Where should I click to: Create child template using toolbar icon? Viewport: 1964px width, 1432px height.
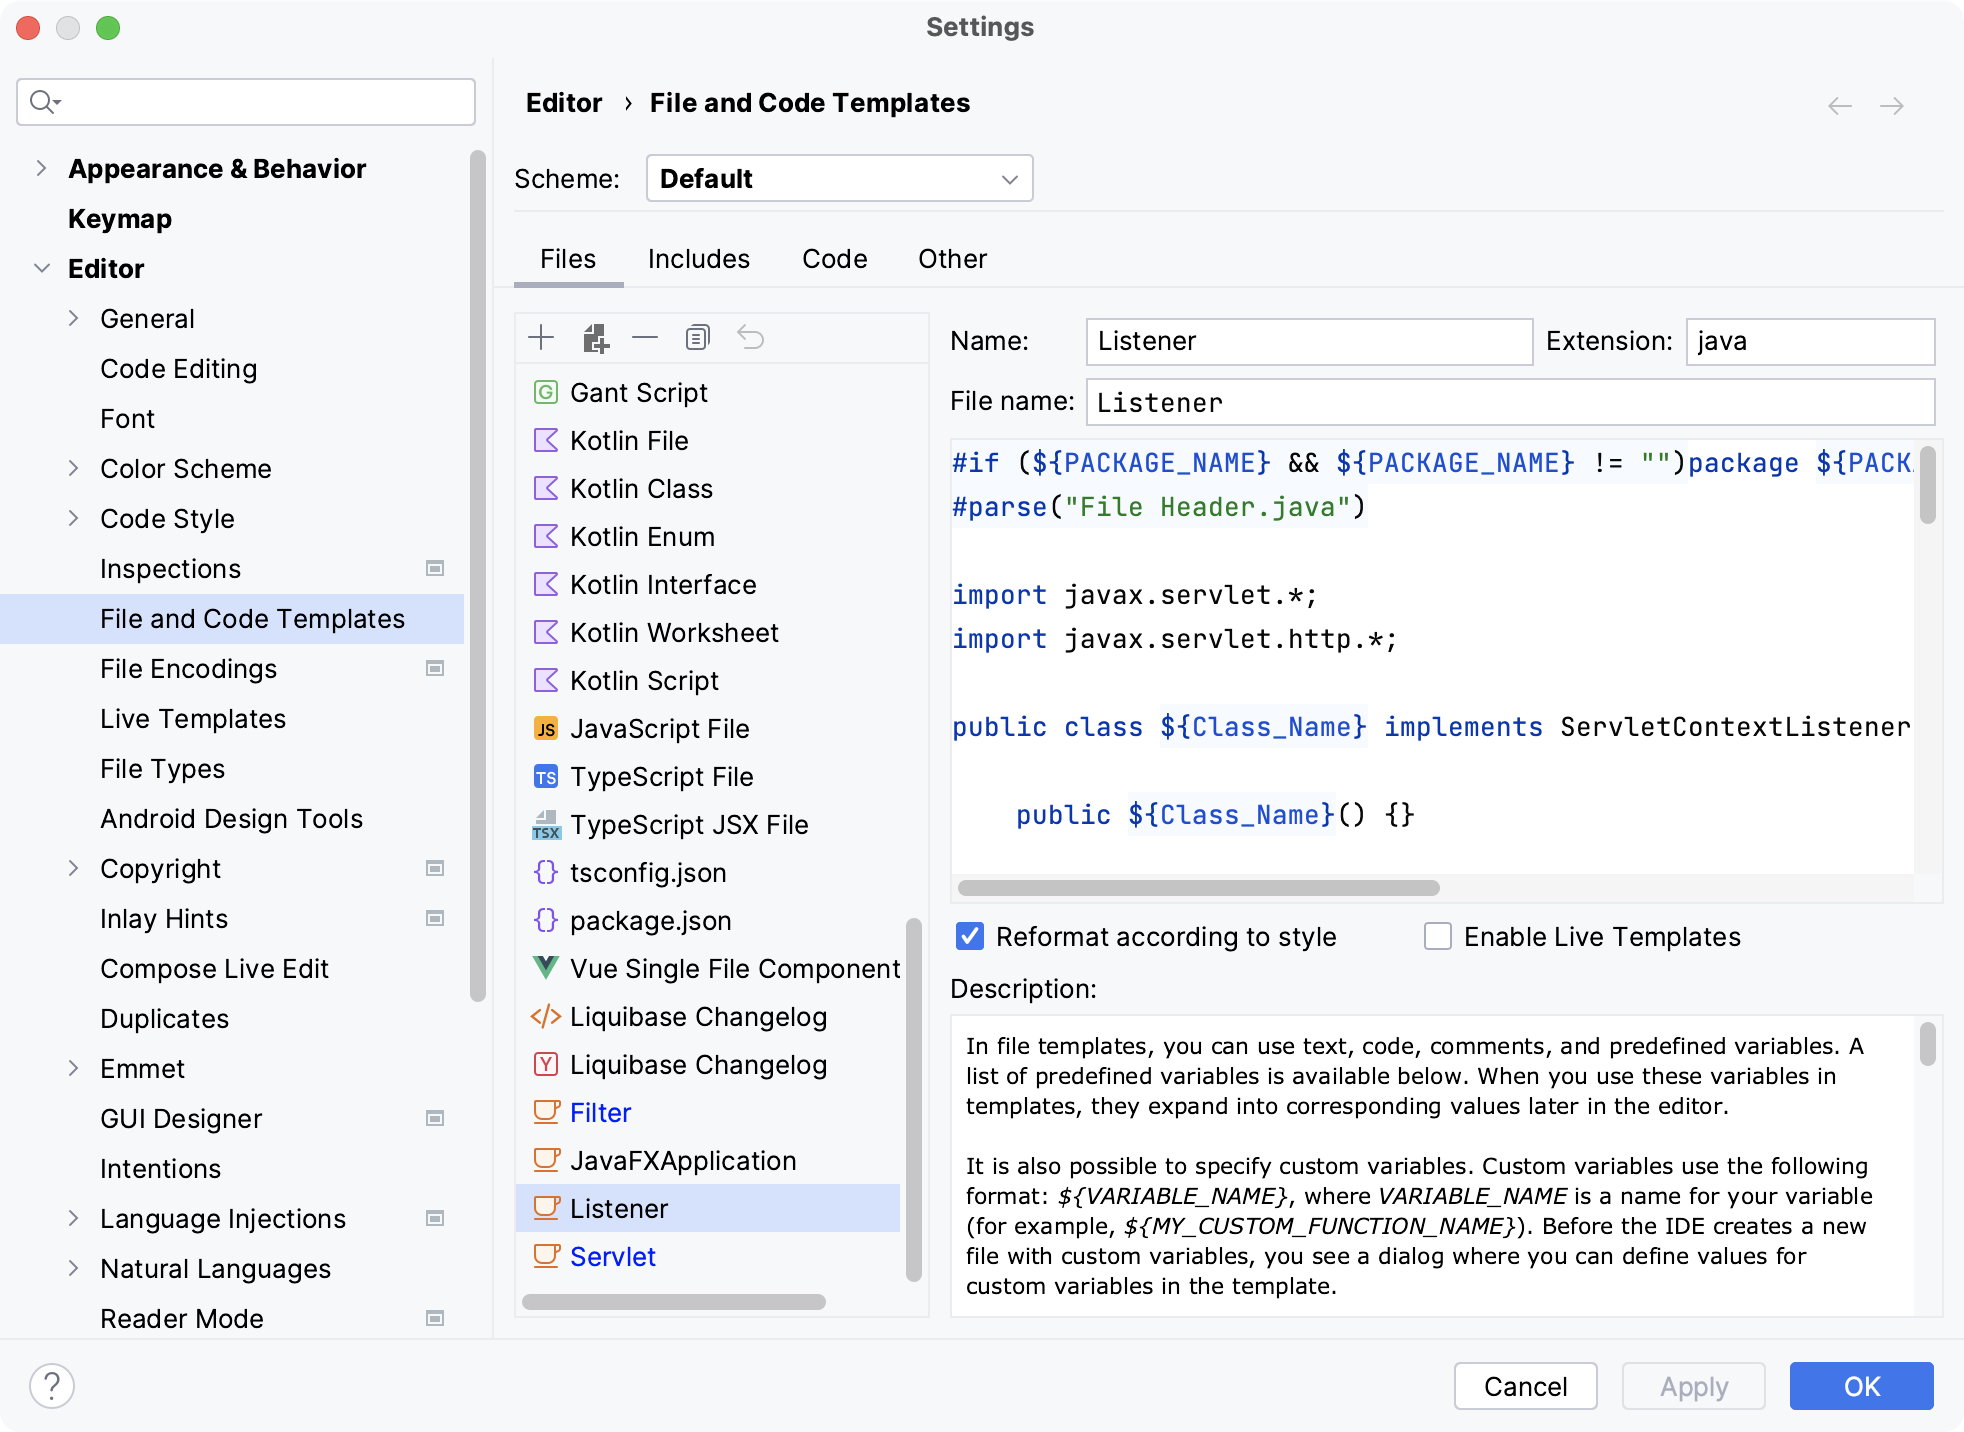(x=595, y=337)
